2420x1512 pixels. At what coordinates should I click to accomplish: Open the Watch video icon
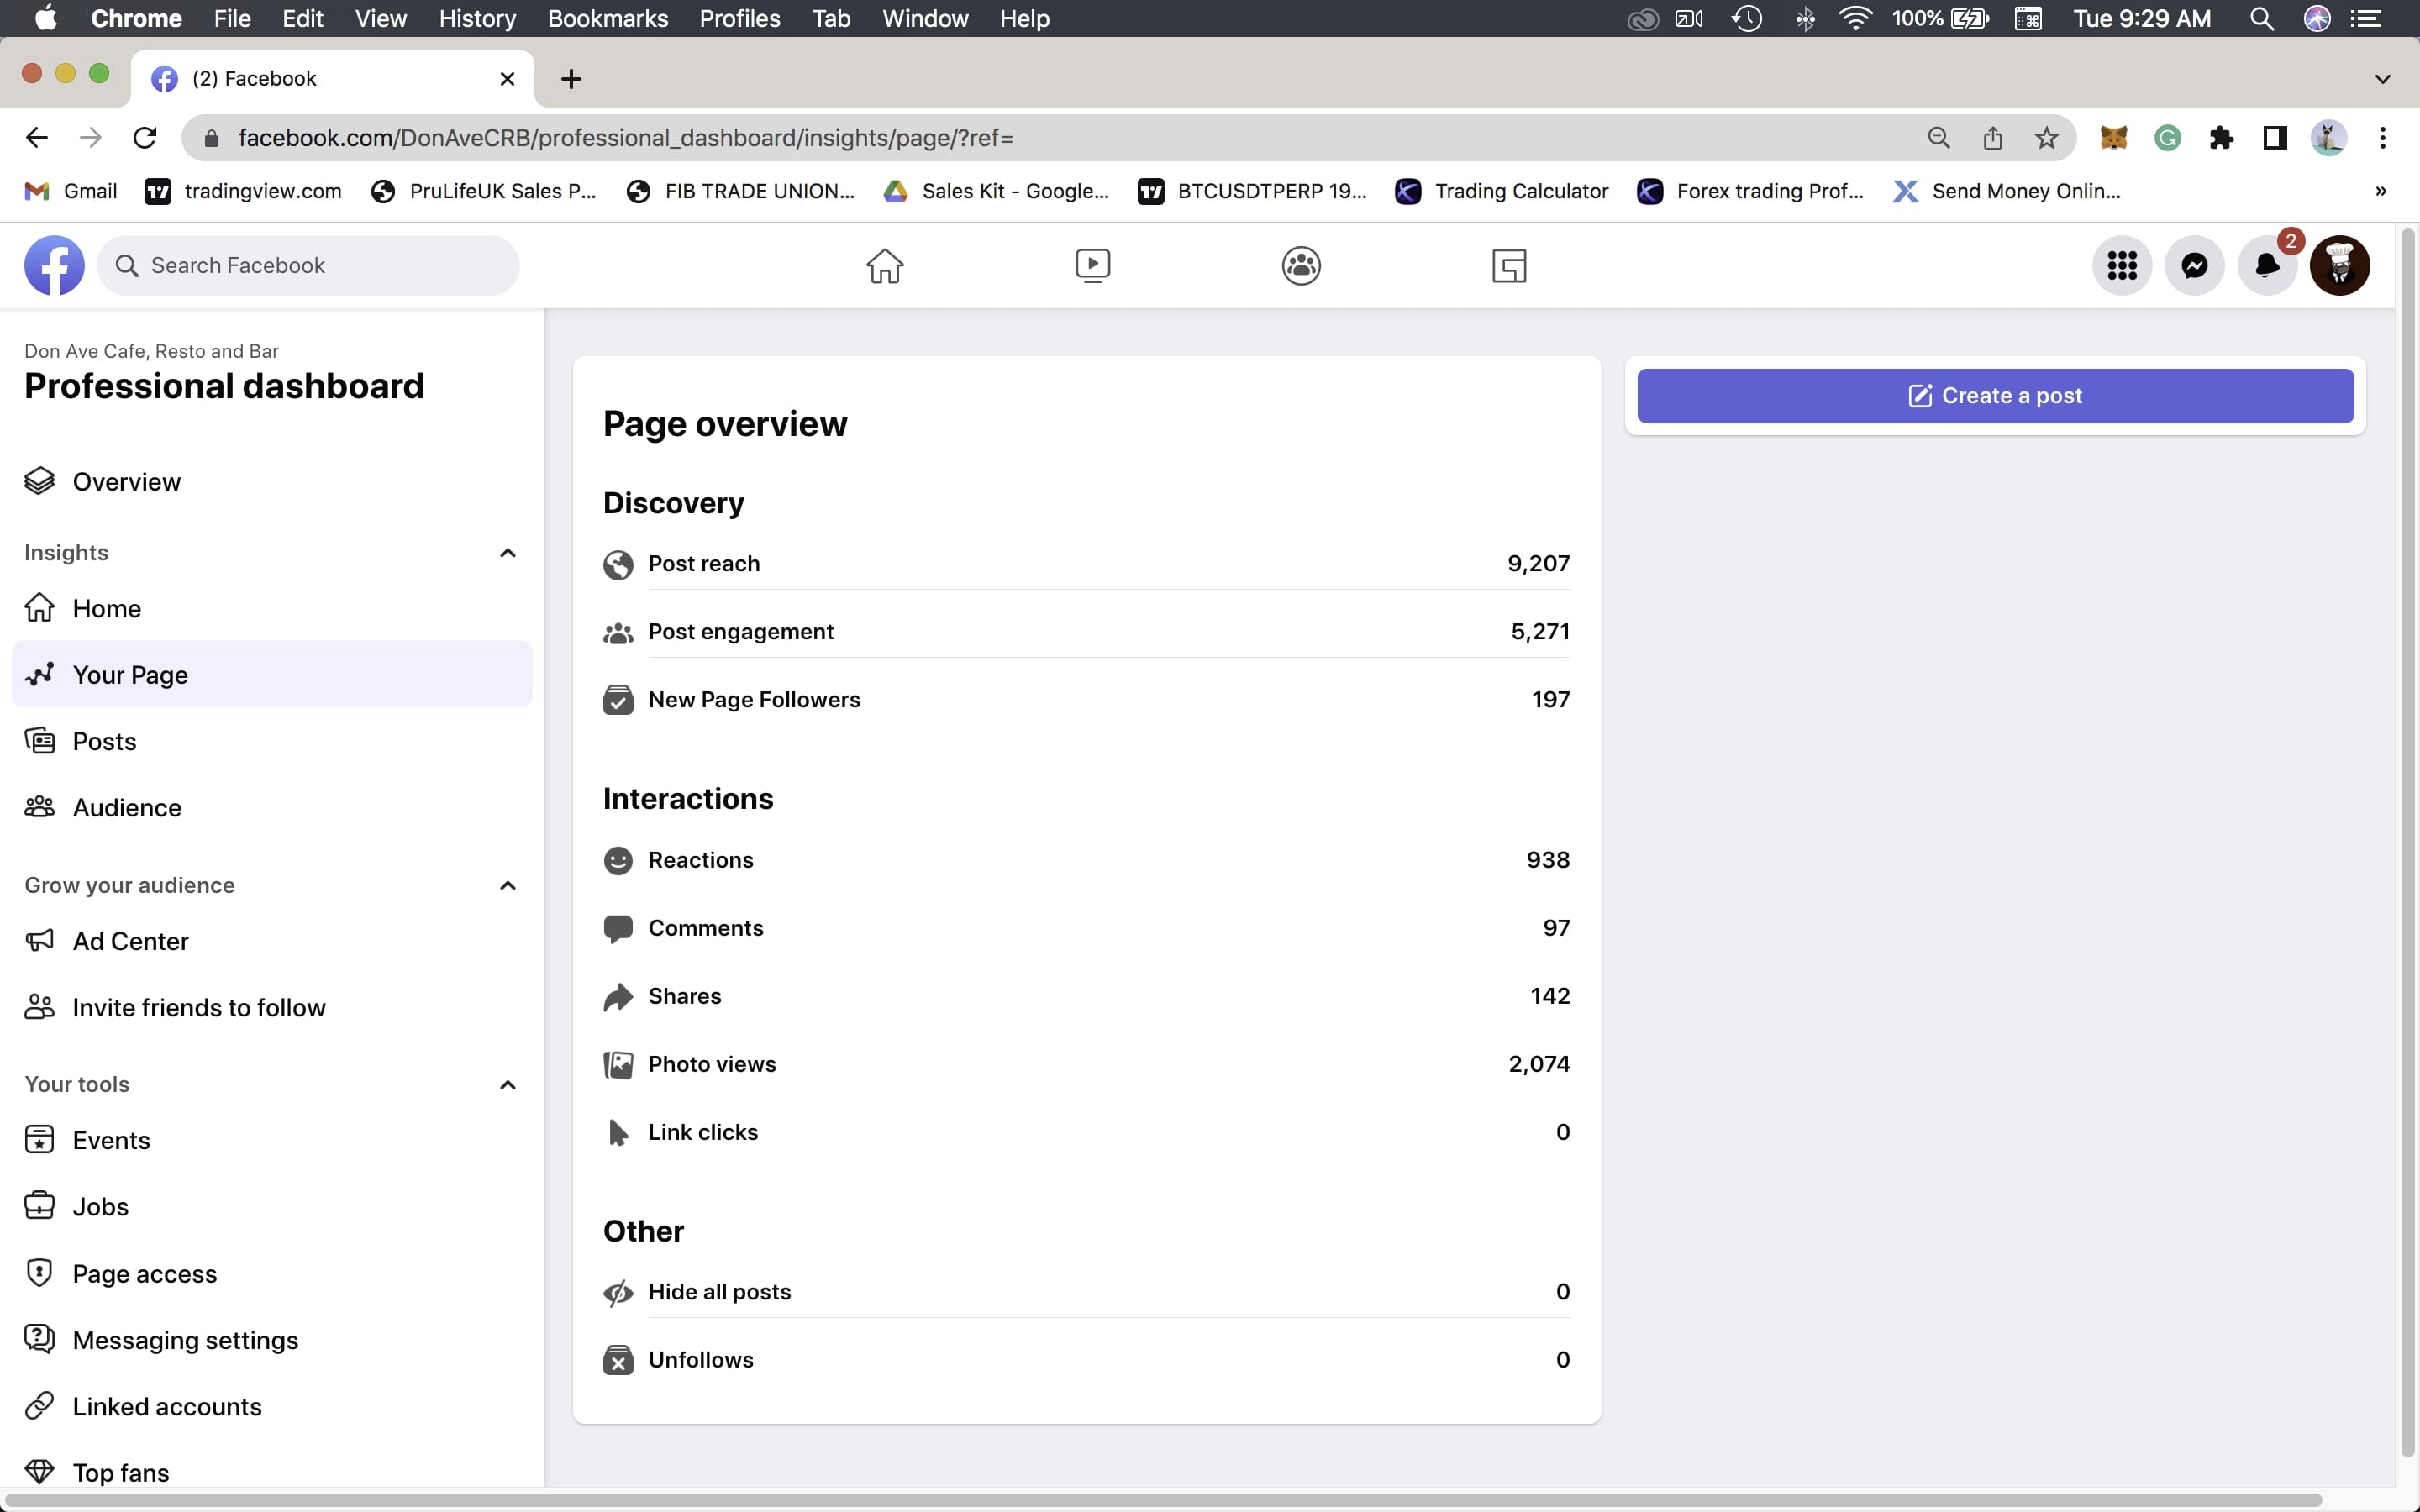1092,266
